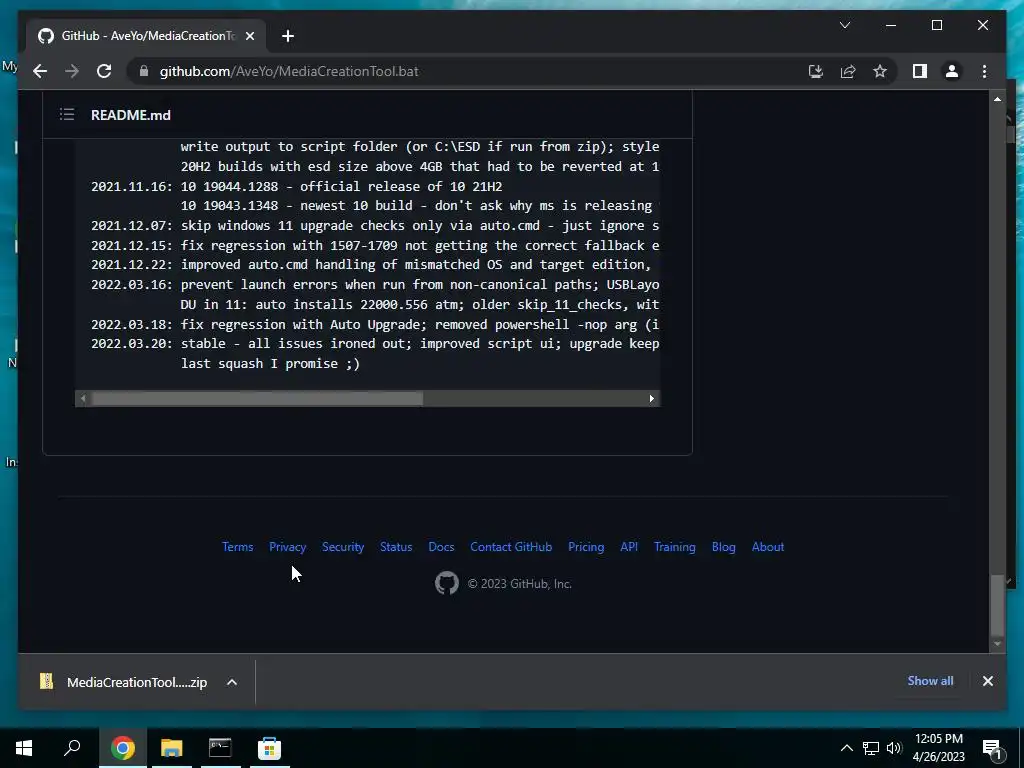
Task: Open the Training footer link
Action: [x=675, y=547]
